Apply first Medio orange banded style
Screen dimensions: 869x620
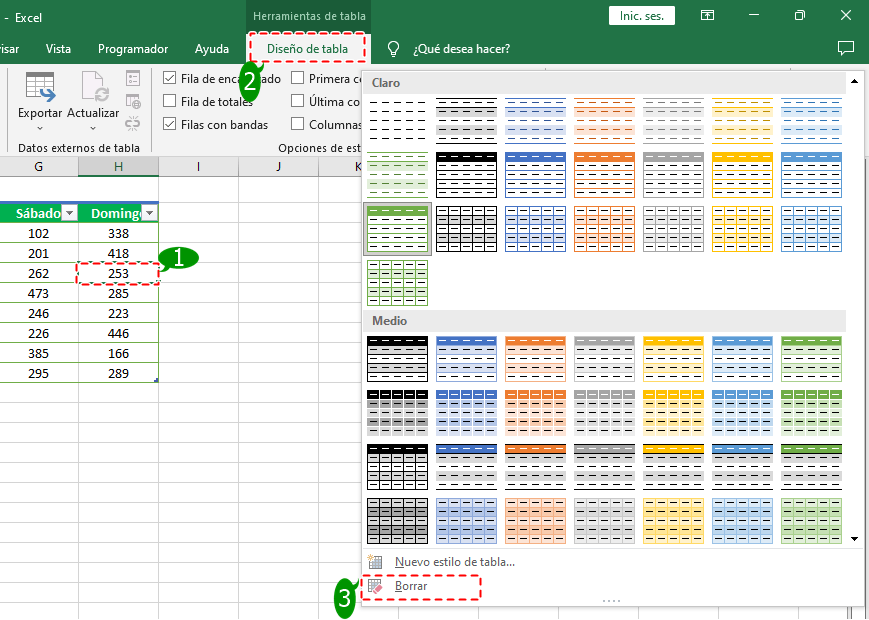(x=535, y=359)
